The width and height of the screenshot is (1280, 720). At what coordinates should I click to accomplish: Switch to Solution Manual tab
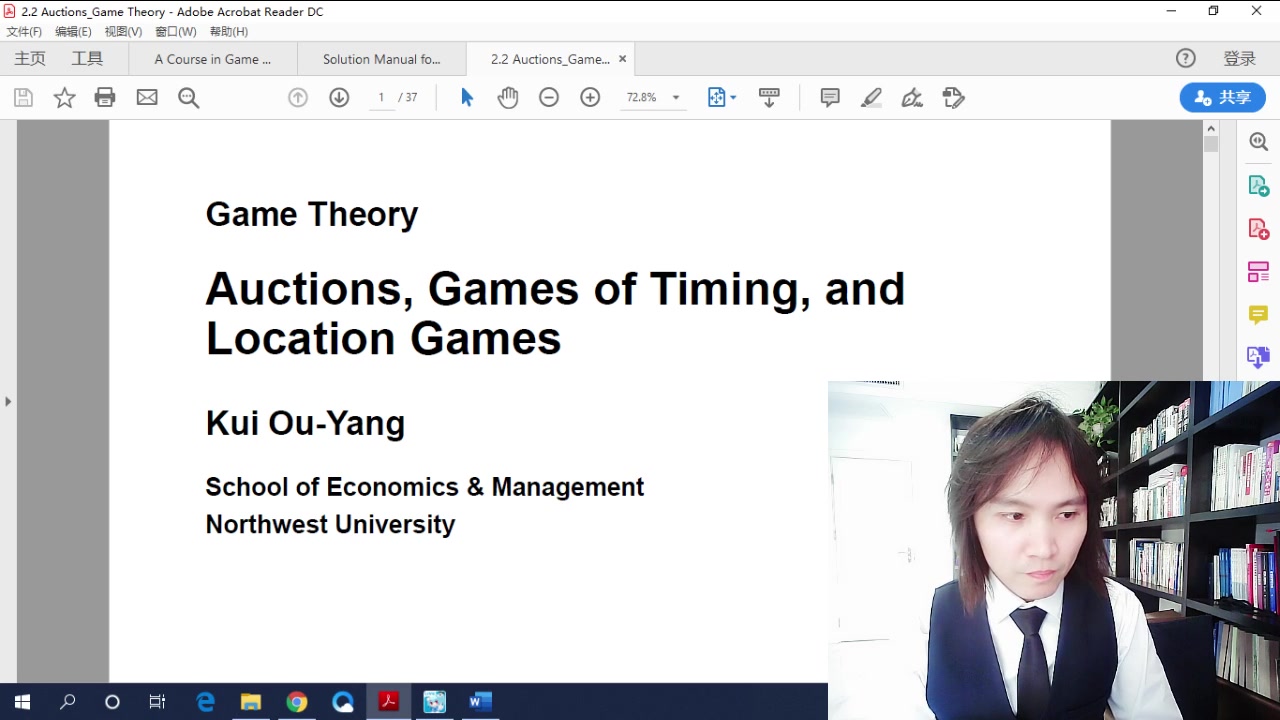tap(382, 59)
